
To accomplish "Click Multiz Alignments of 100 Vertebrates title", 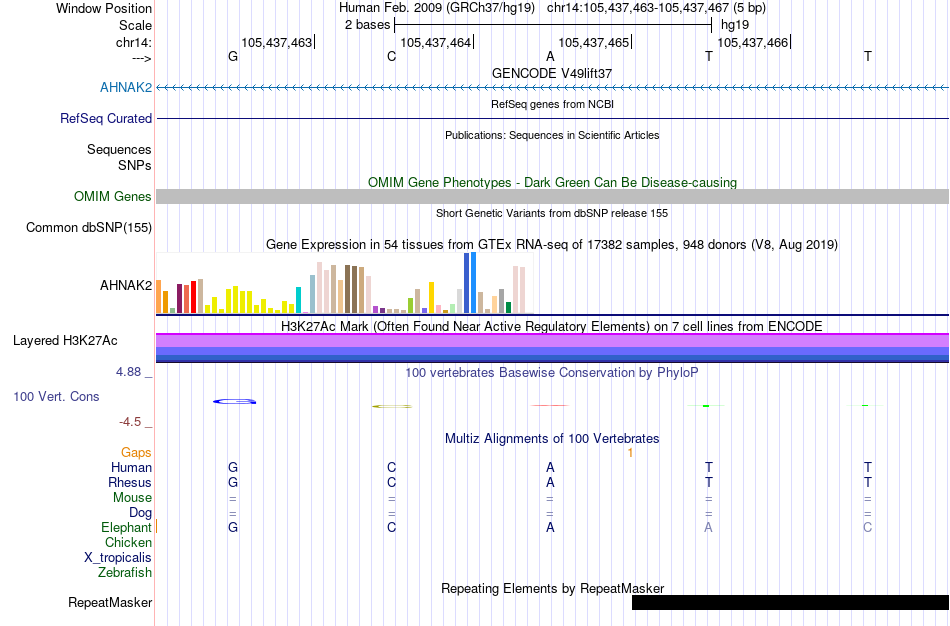I will (x=552, y=439).
